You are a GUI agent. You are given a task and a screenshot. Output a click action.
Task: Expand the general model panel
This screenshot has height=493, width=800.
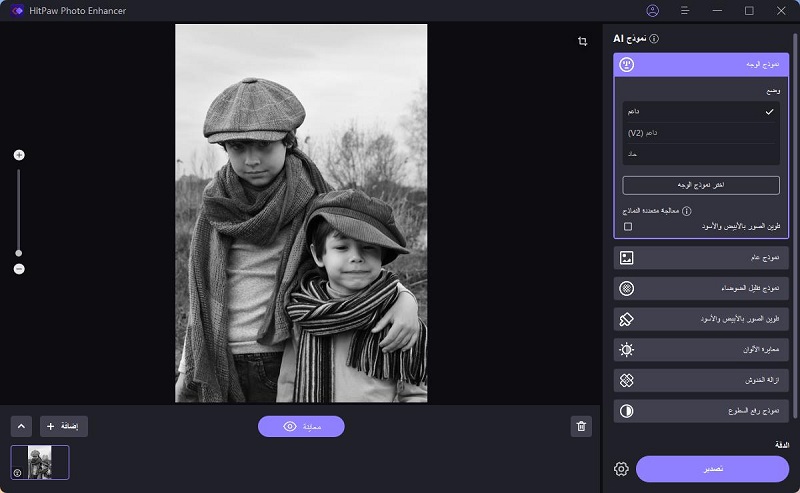[700, 258]
